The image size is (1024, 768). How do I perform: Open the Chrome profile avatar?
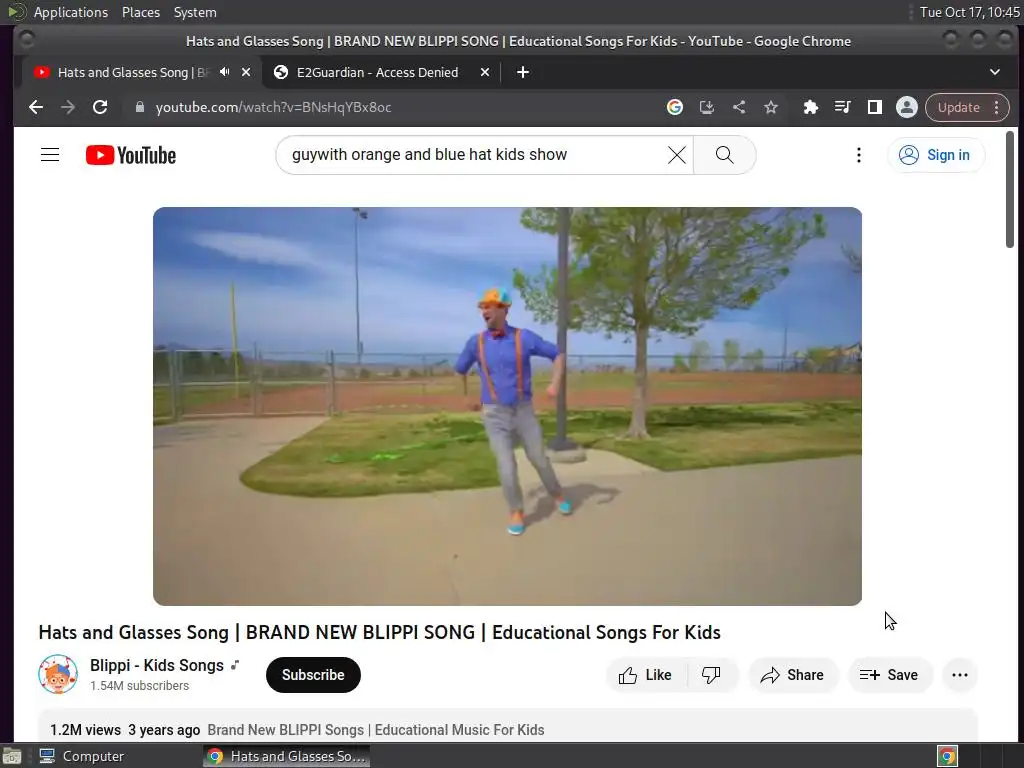906,107
